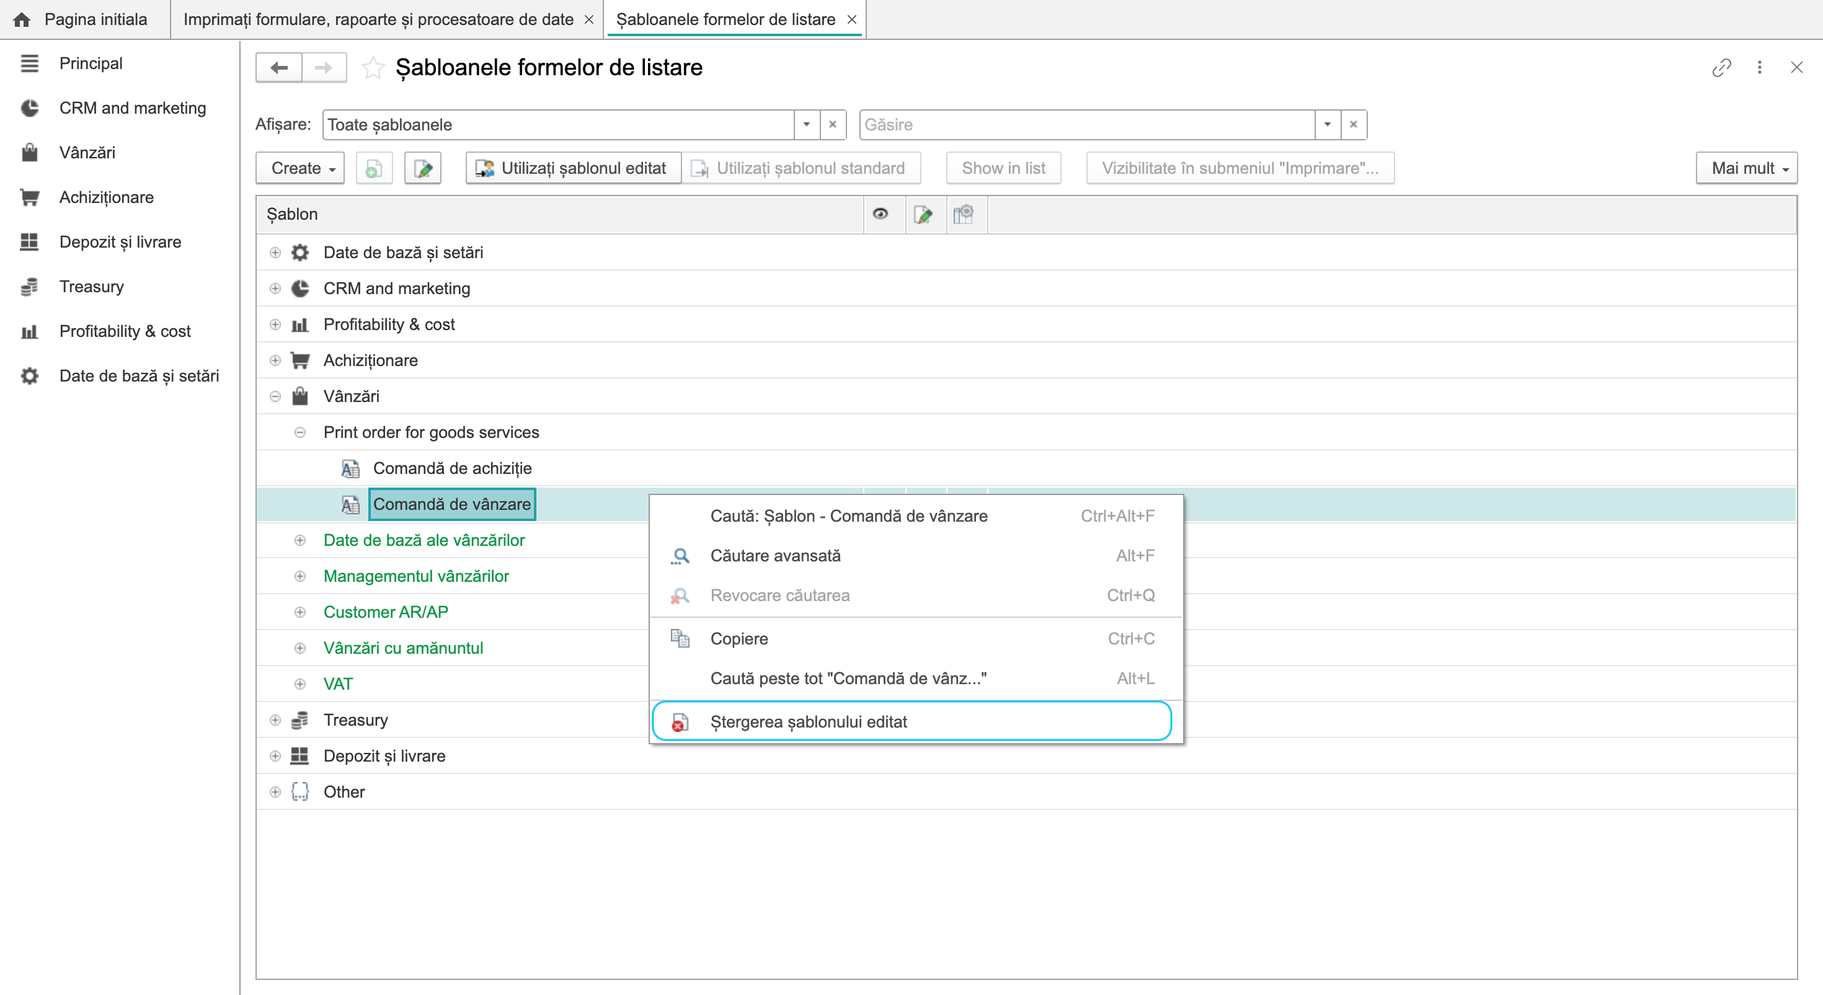Close the Șabloanele formelor de listare tab
The image size is (1823, 995).
[x=852, y=20]
